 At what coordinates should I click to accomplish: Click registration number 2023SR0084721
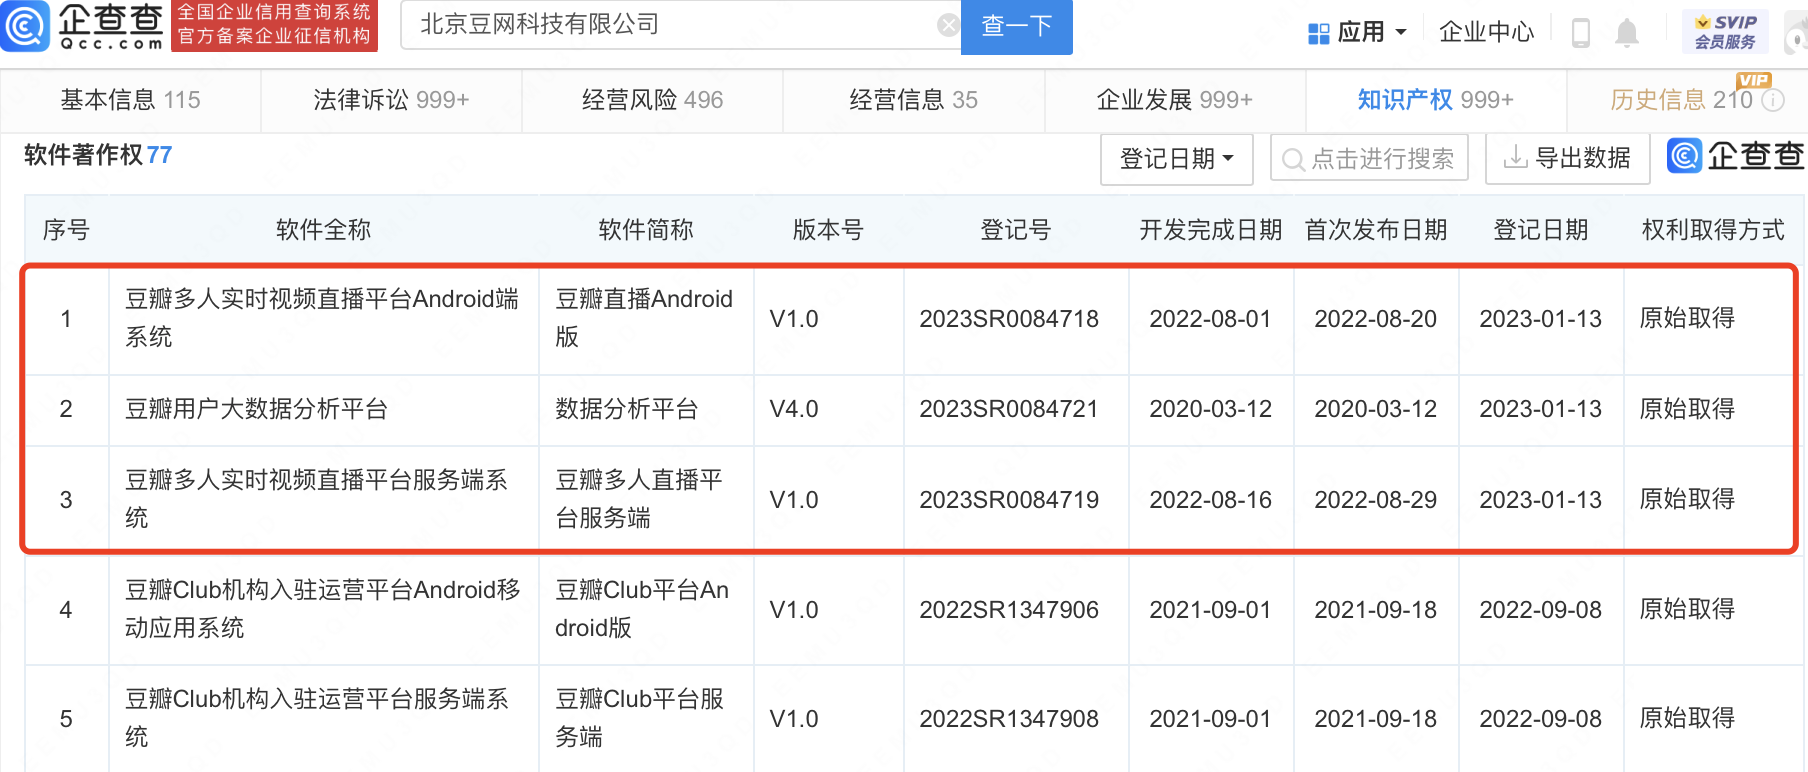coord(1009,409)
